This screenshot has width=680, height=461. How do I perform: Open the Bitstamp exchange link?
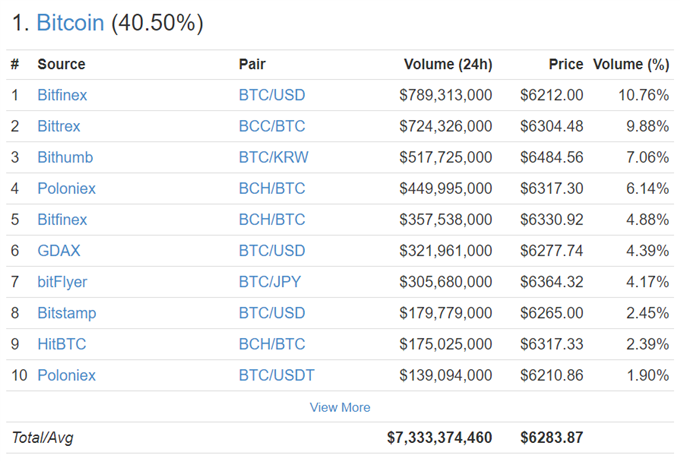(x=67, y=314)
